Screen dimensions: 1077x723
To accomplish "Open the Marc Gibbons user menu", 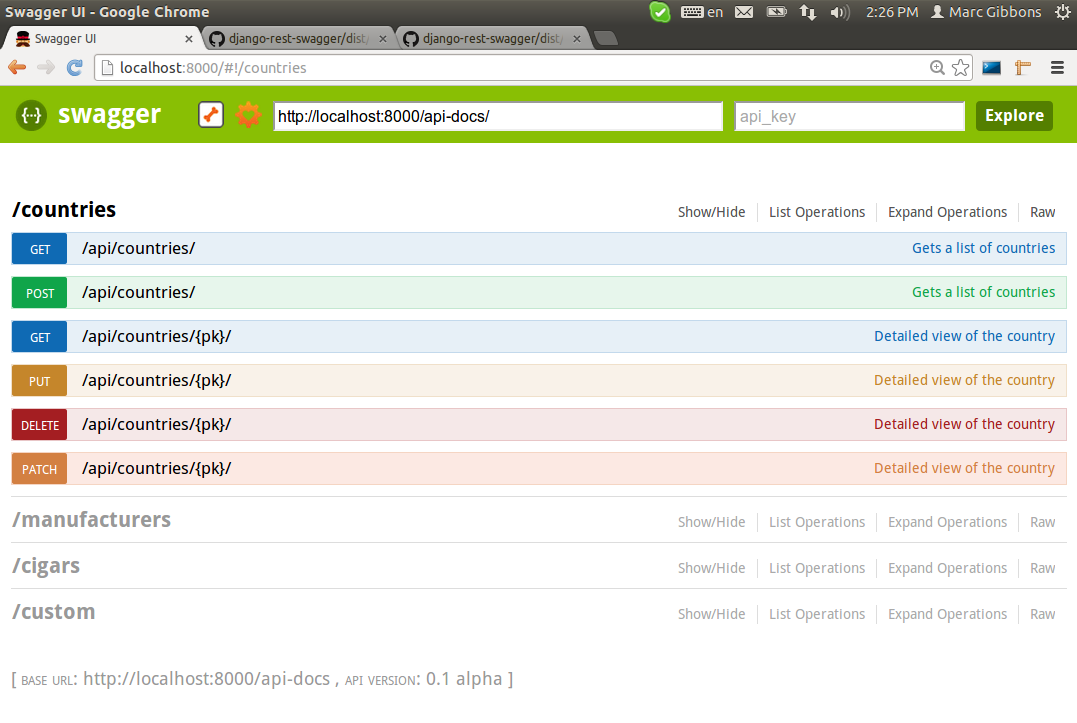I will point(986,12).
